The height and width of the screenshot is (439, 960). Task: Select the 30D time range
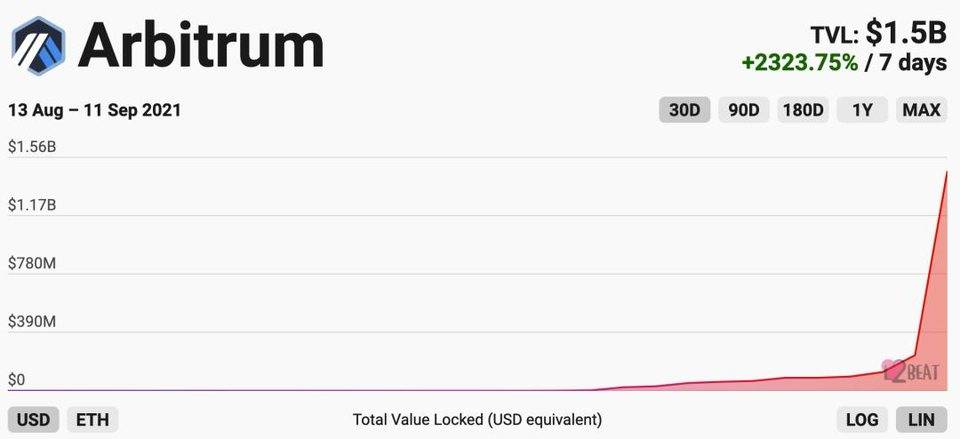tap(684, 110)
